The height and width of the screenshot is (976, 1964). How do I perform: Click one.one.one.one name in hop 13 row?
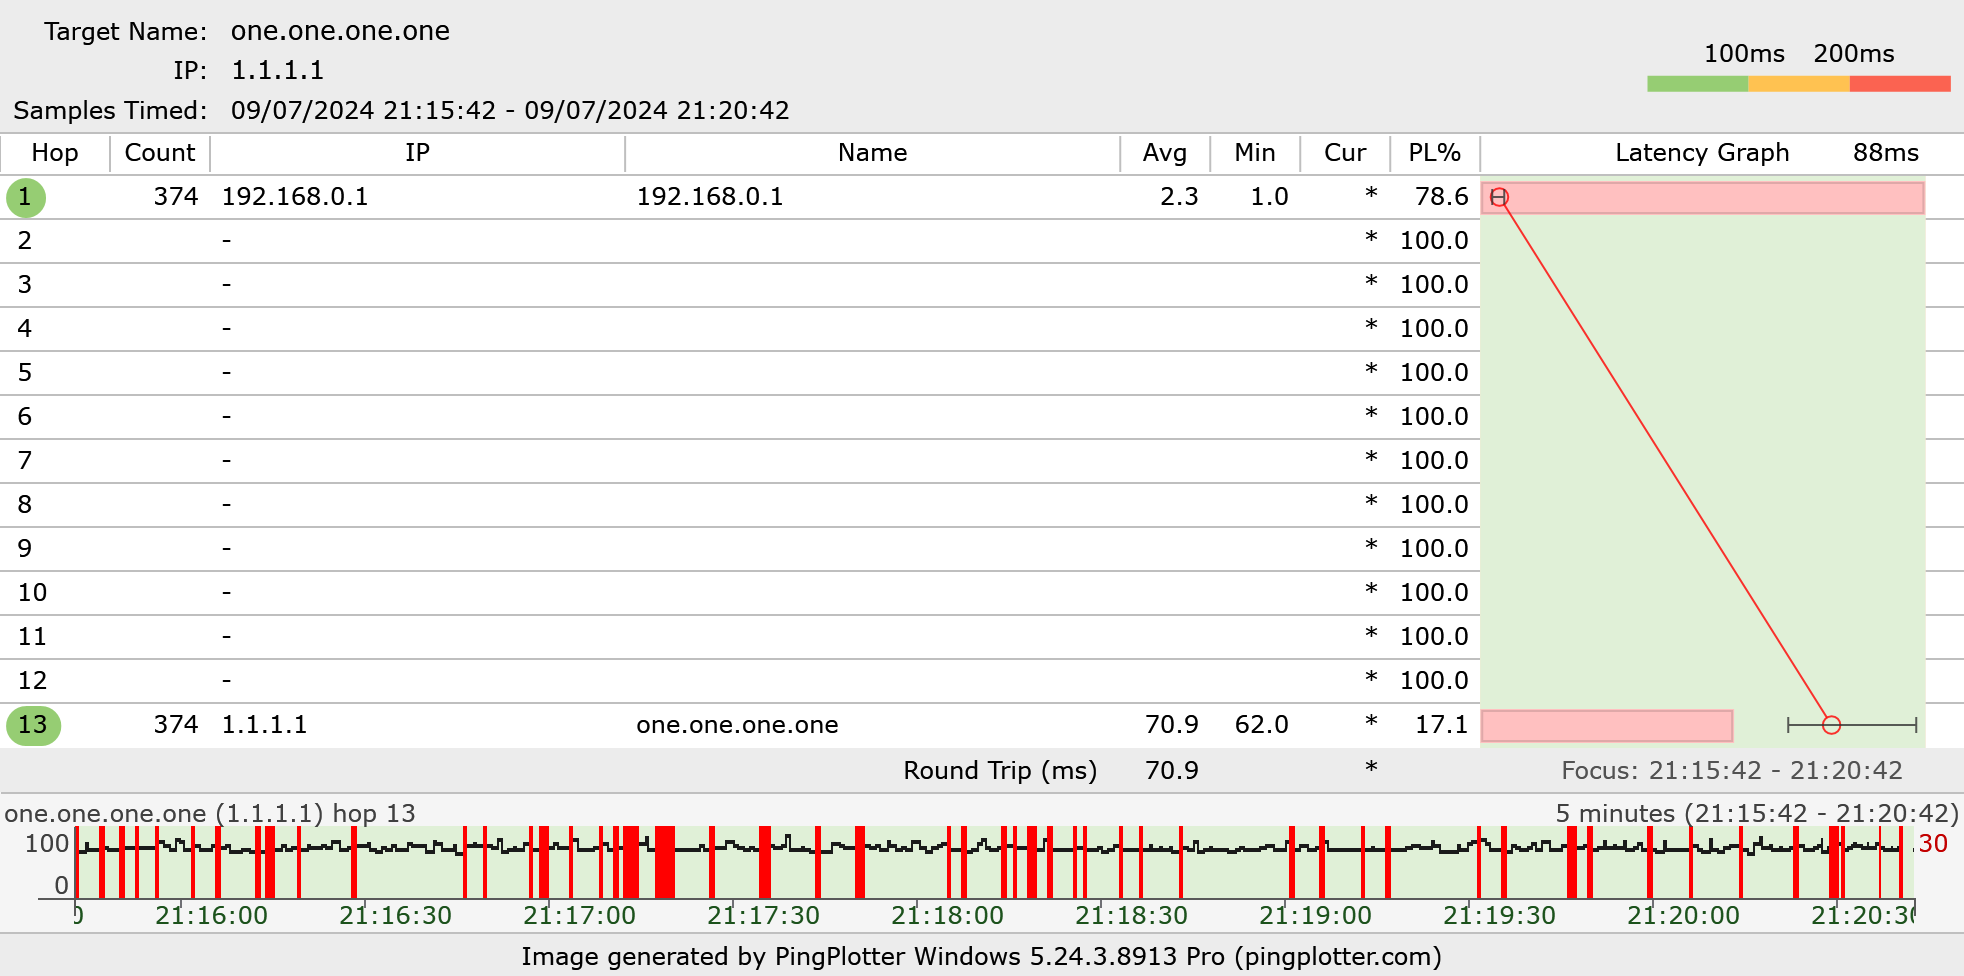pyautogui.click(x=737, y=725)
